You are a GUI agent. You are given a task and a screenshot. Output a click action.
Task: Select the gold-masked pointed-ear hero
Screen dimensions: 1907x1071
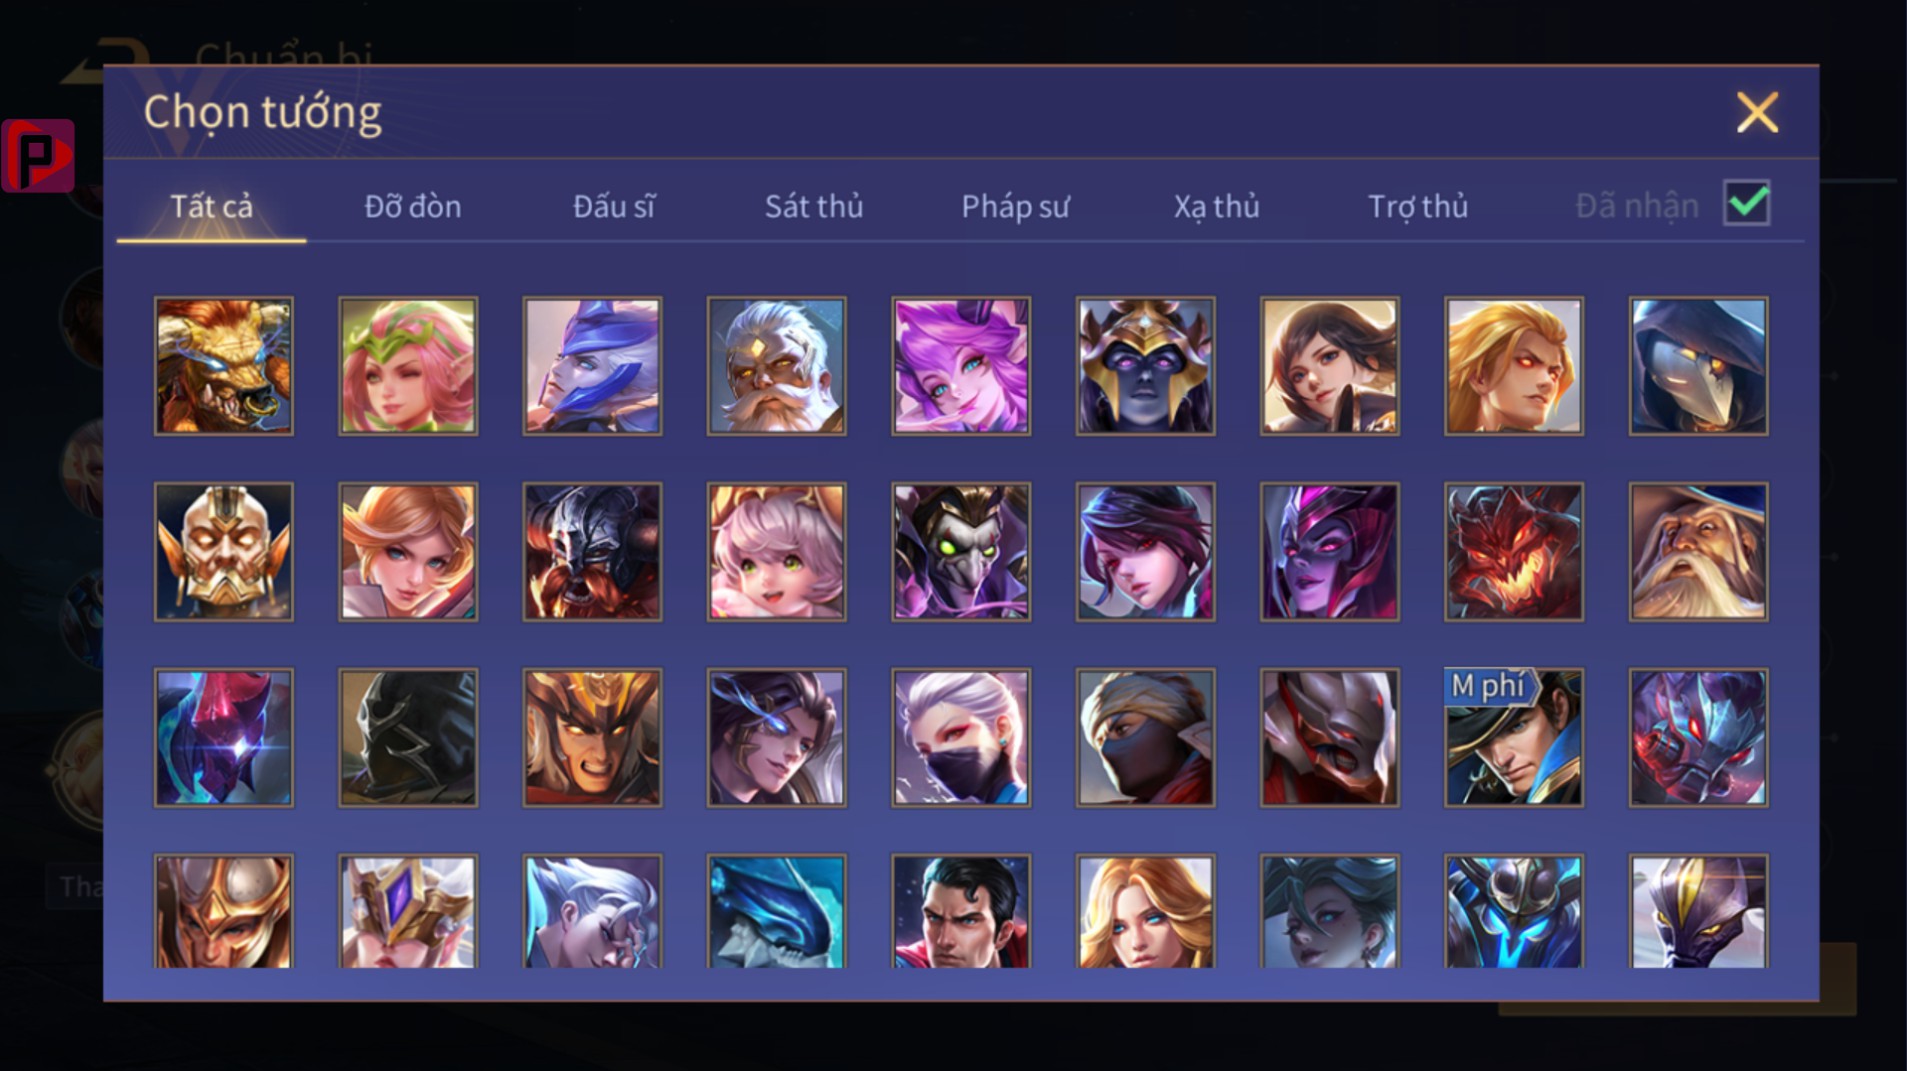223,552
